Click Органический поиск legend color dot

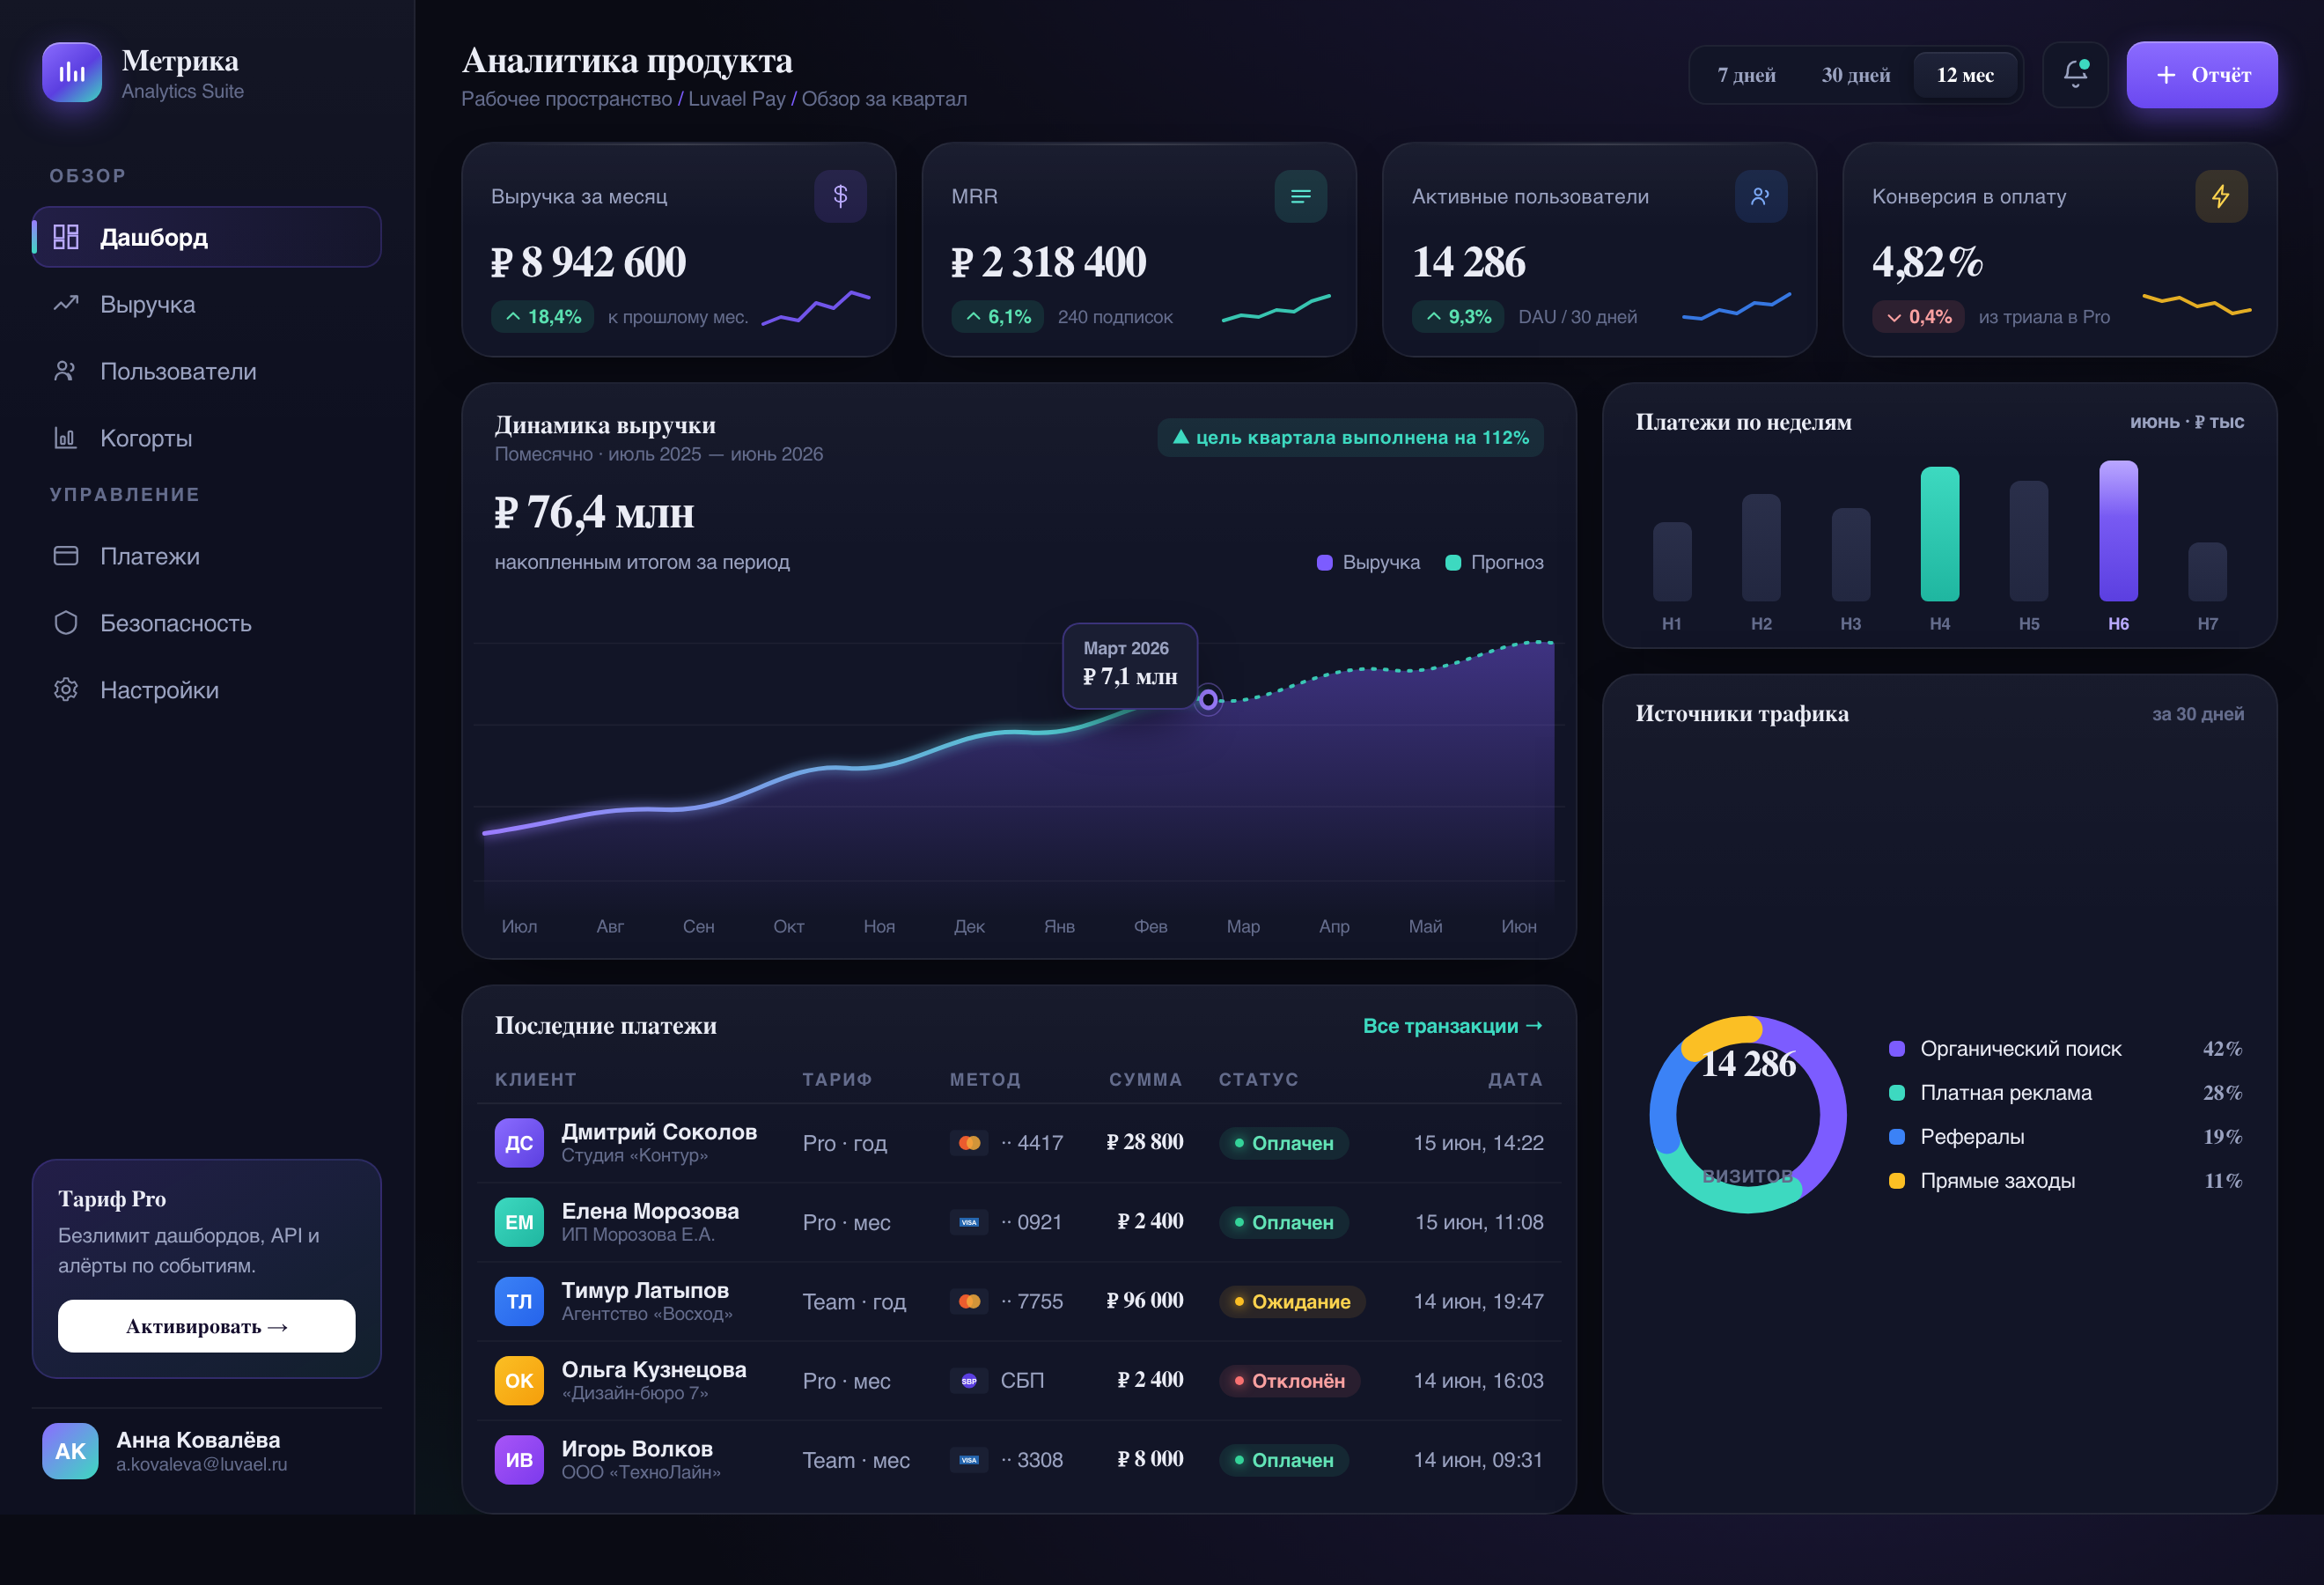(1896, 1049)
